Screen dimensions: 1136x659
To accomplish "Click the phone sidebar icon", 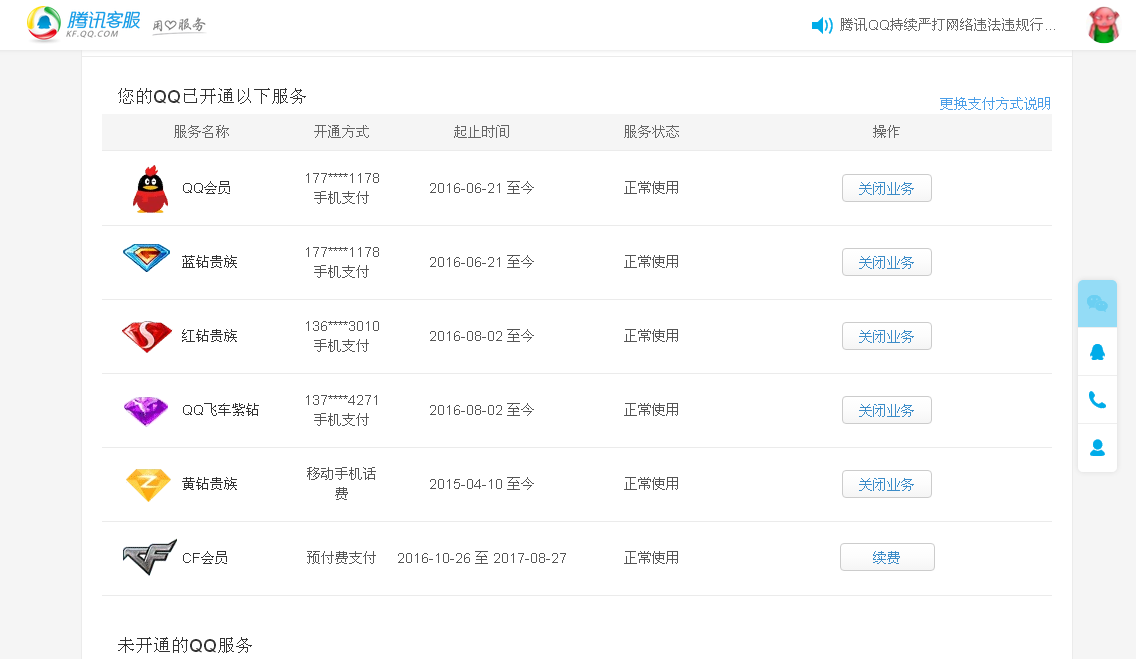I will pos(1098,400).
